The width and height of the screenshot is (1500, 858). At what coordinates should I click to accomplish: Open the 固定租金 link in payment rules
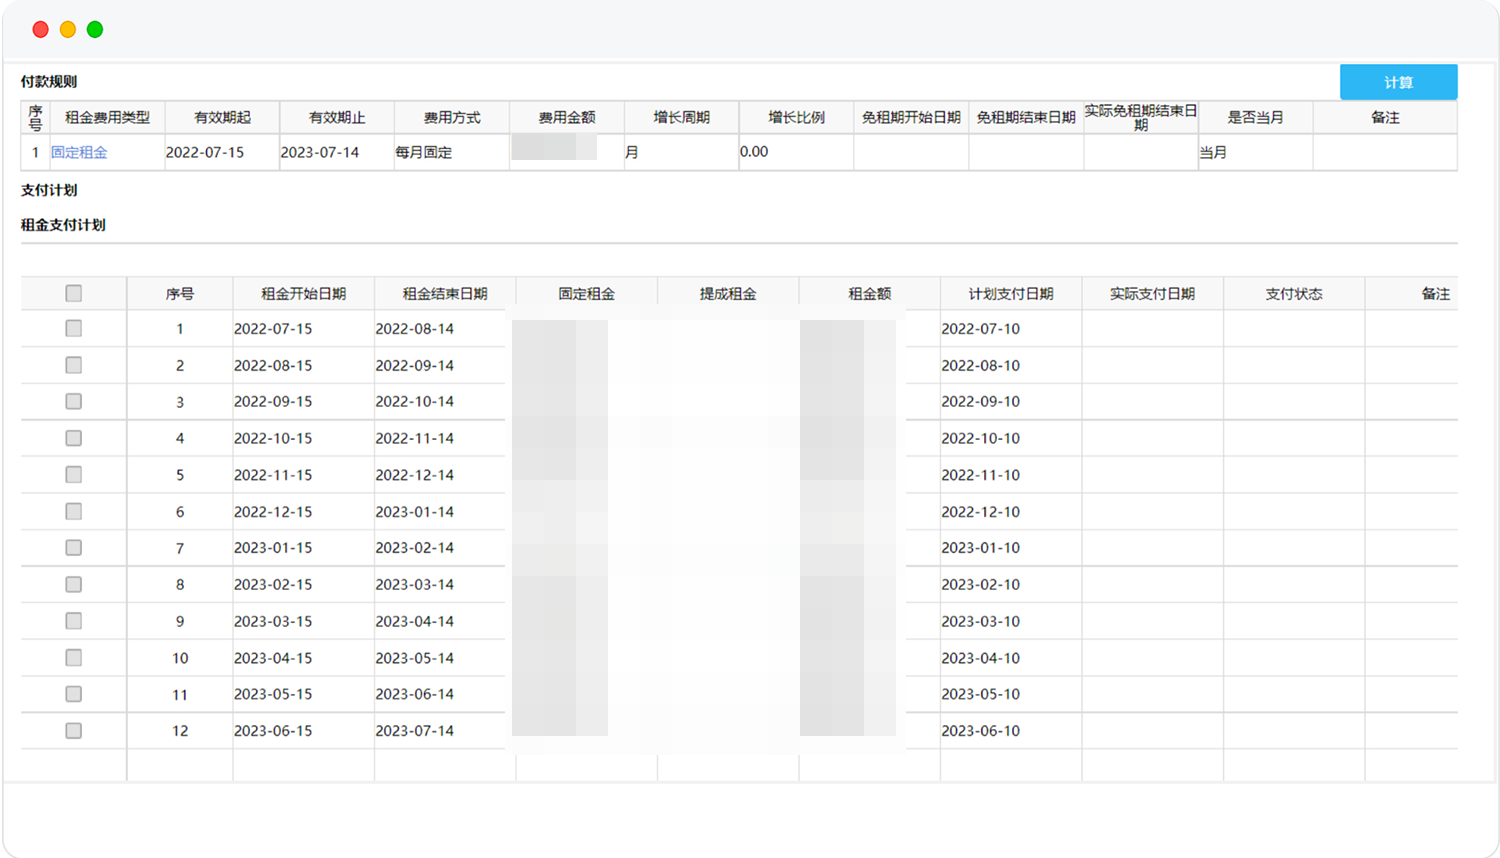click(79, 152)
